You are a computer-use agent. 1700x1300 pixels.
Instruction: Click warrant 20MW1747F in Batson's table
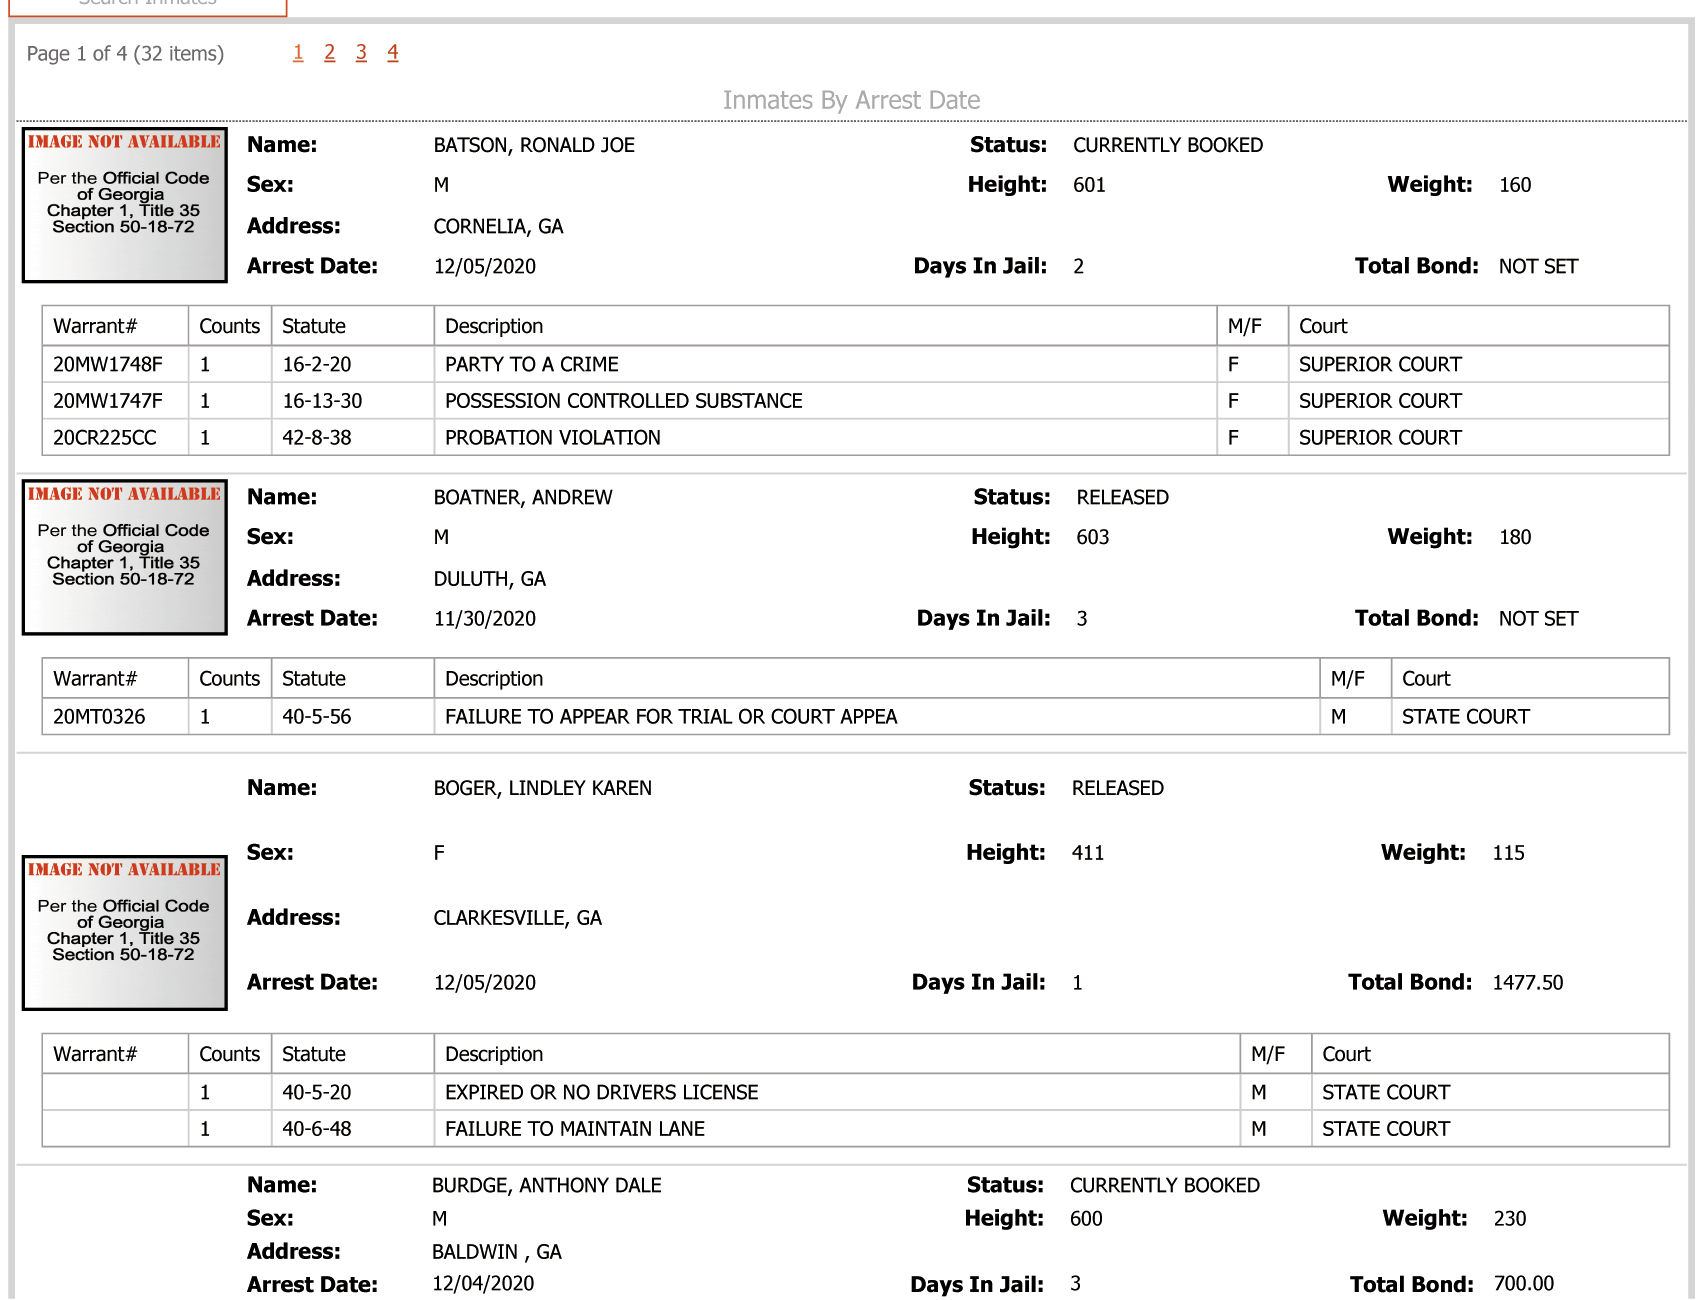(108, 401)
